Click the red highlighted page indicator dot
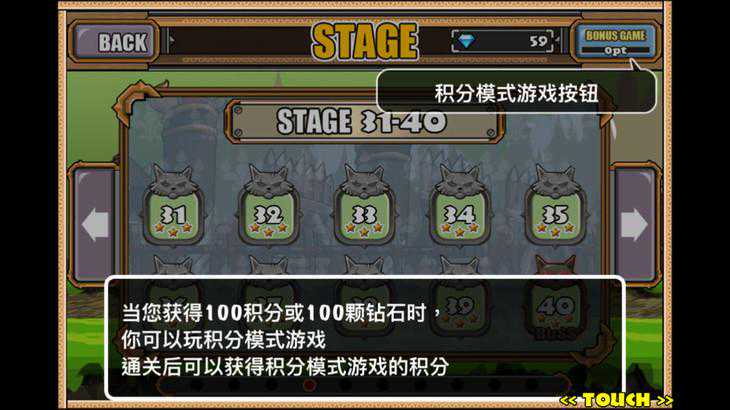Image resolution: width=730 pixels, height=410 pixels. (309, 385)
